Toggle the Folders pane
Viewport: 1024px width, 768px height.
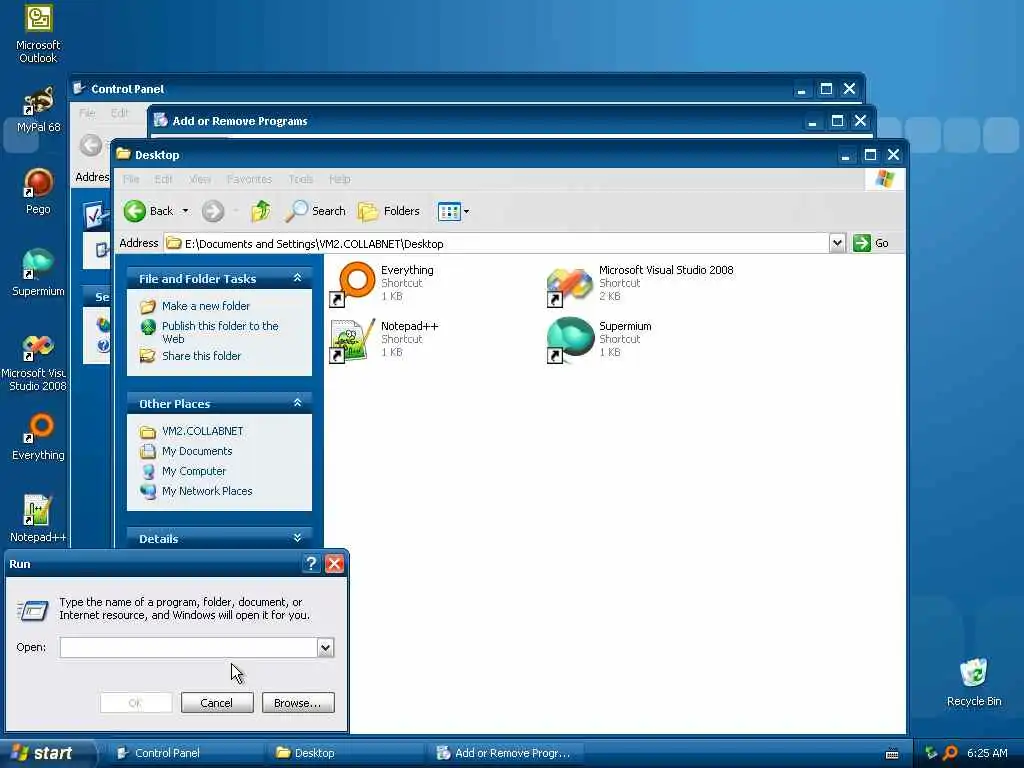click(389, 211)
